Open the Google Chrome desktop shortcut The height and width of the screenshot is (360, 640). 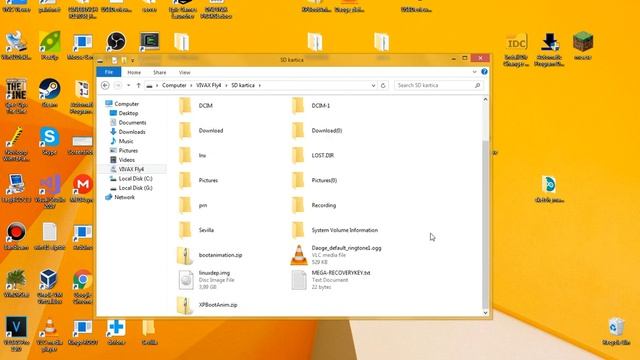coord(83,280)
